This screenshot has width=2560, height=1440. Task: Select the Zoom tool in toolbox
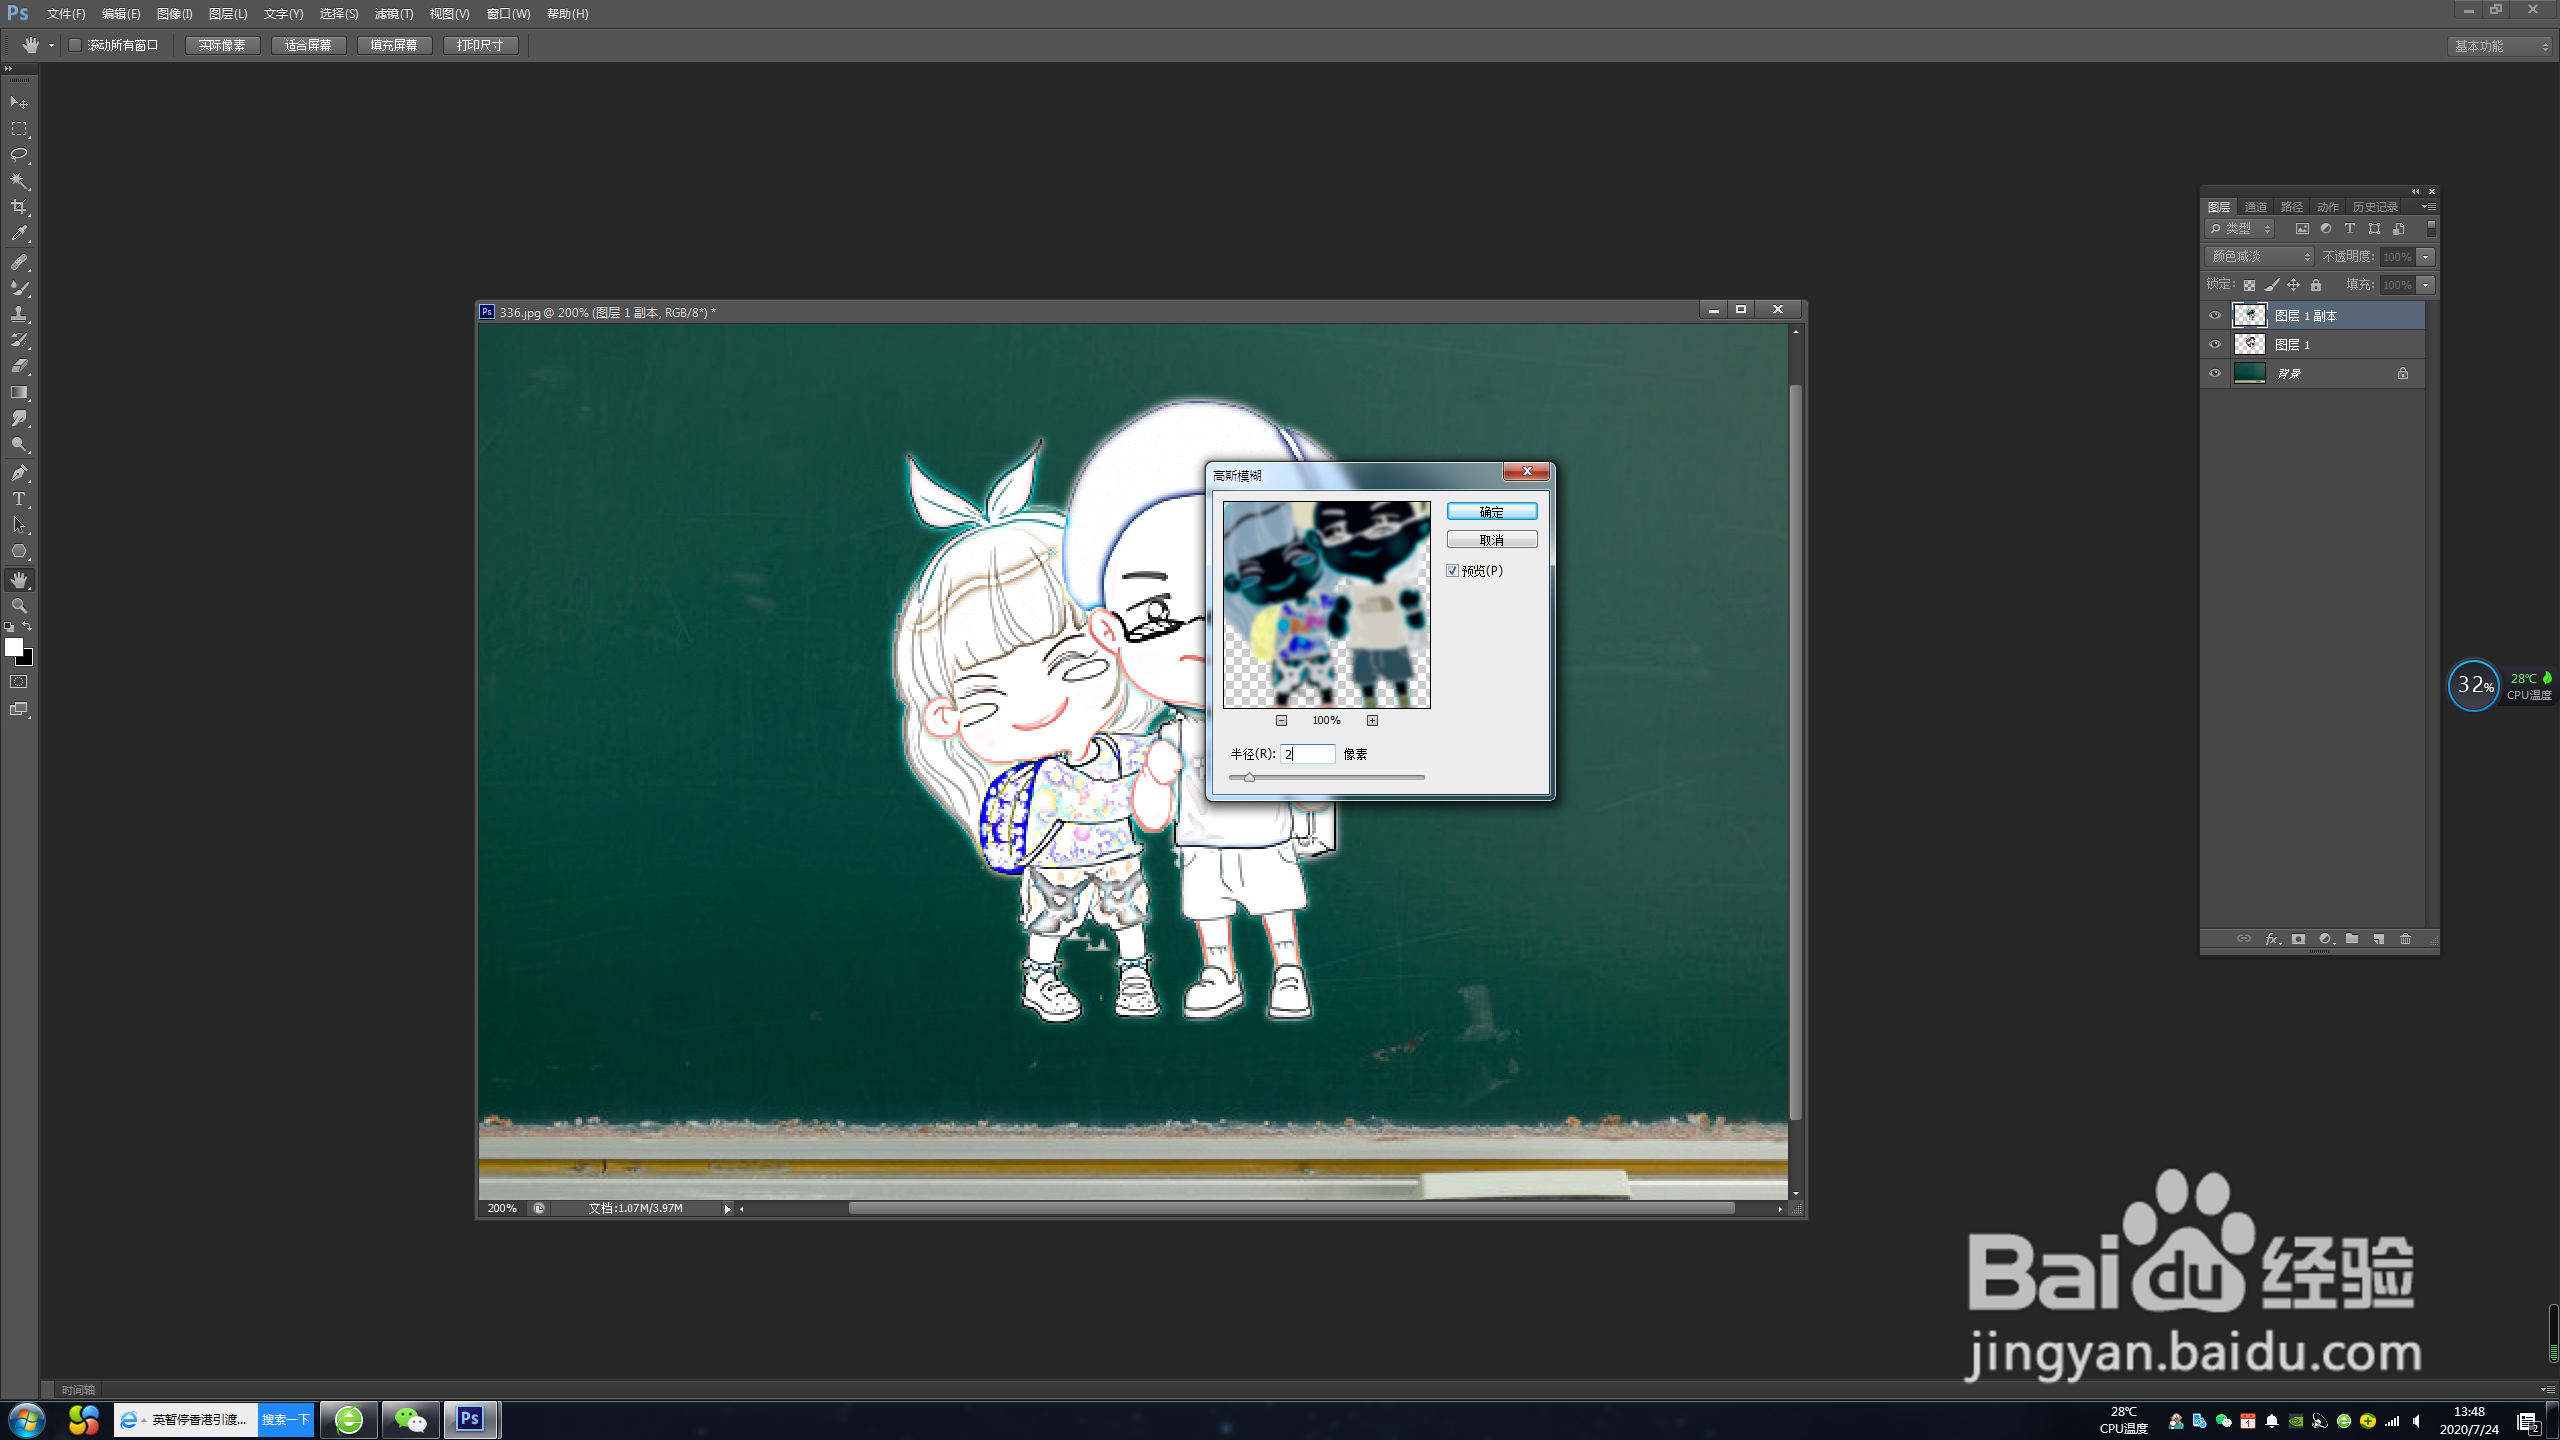tap(19, 606)
